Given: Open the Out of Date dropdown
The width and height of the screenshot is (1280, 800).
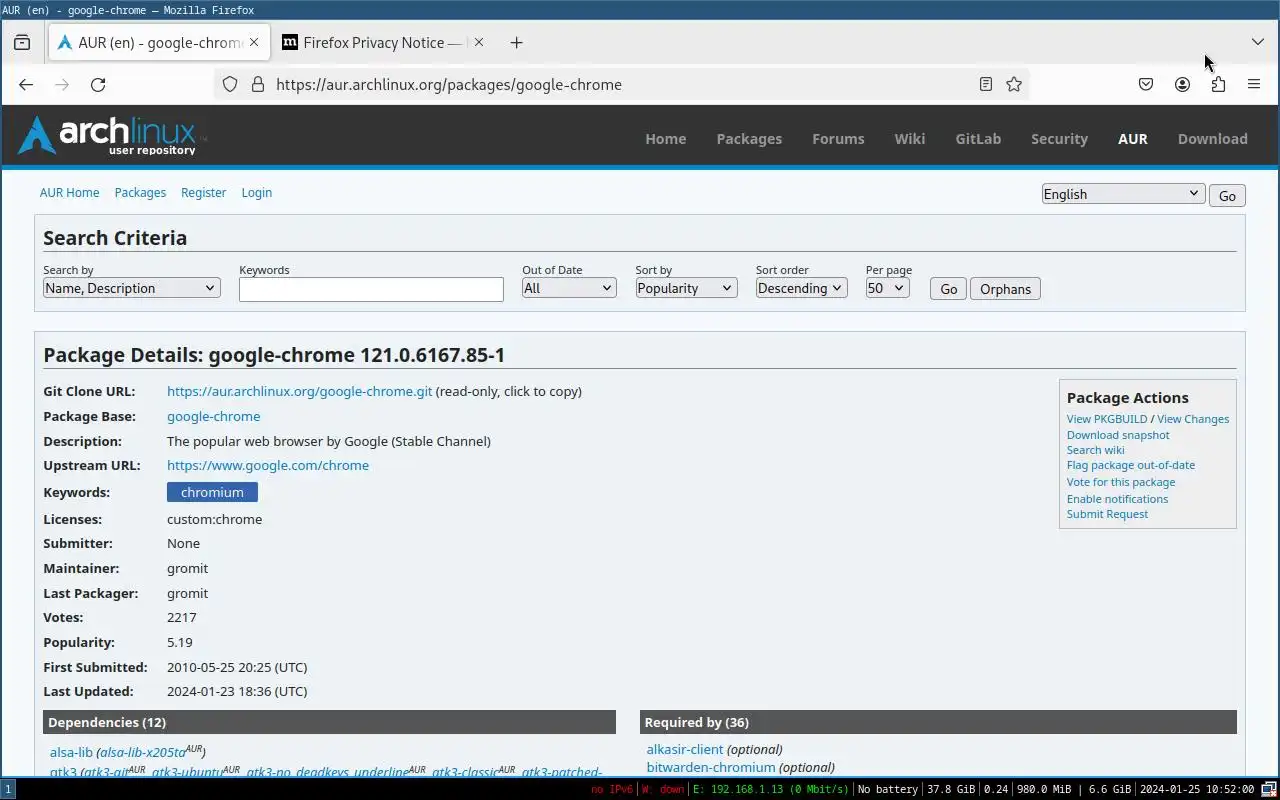Looking at the screenshot, I should (569, 288).
